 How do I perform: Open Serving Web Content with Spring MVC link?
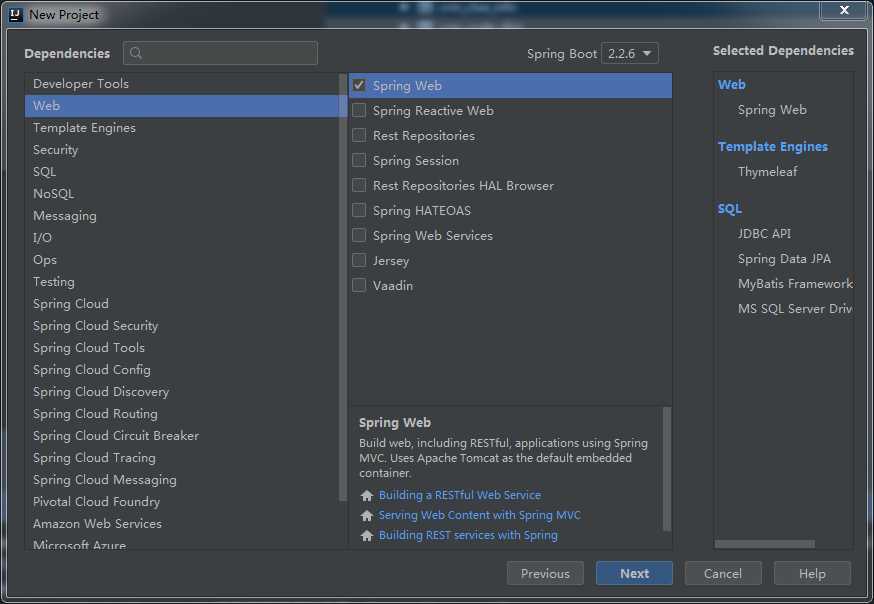tap(479, 515)
